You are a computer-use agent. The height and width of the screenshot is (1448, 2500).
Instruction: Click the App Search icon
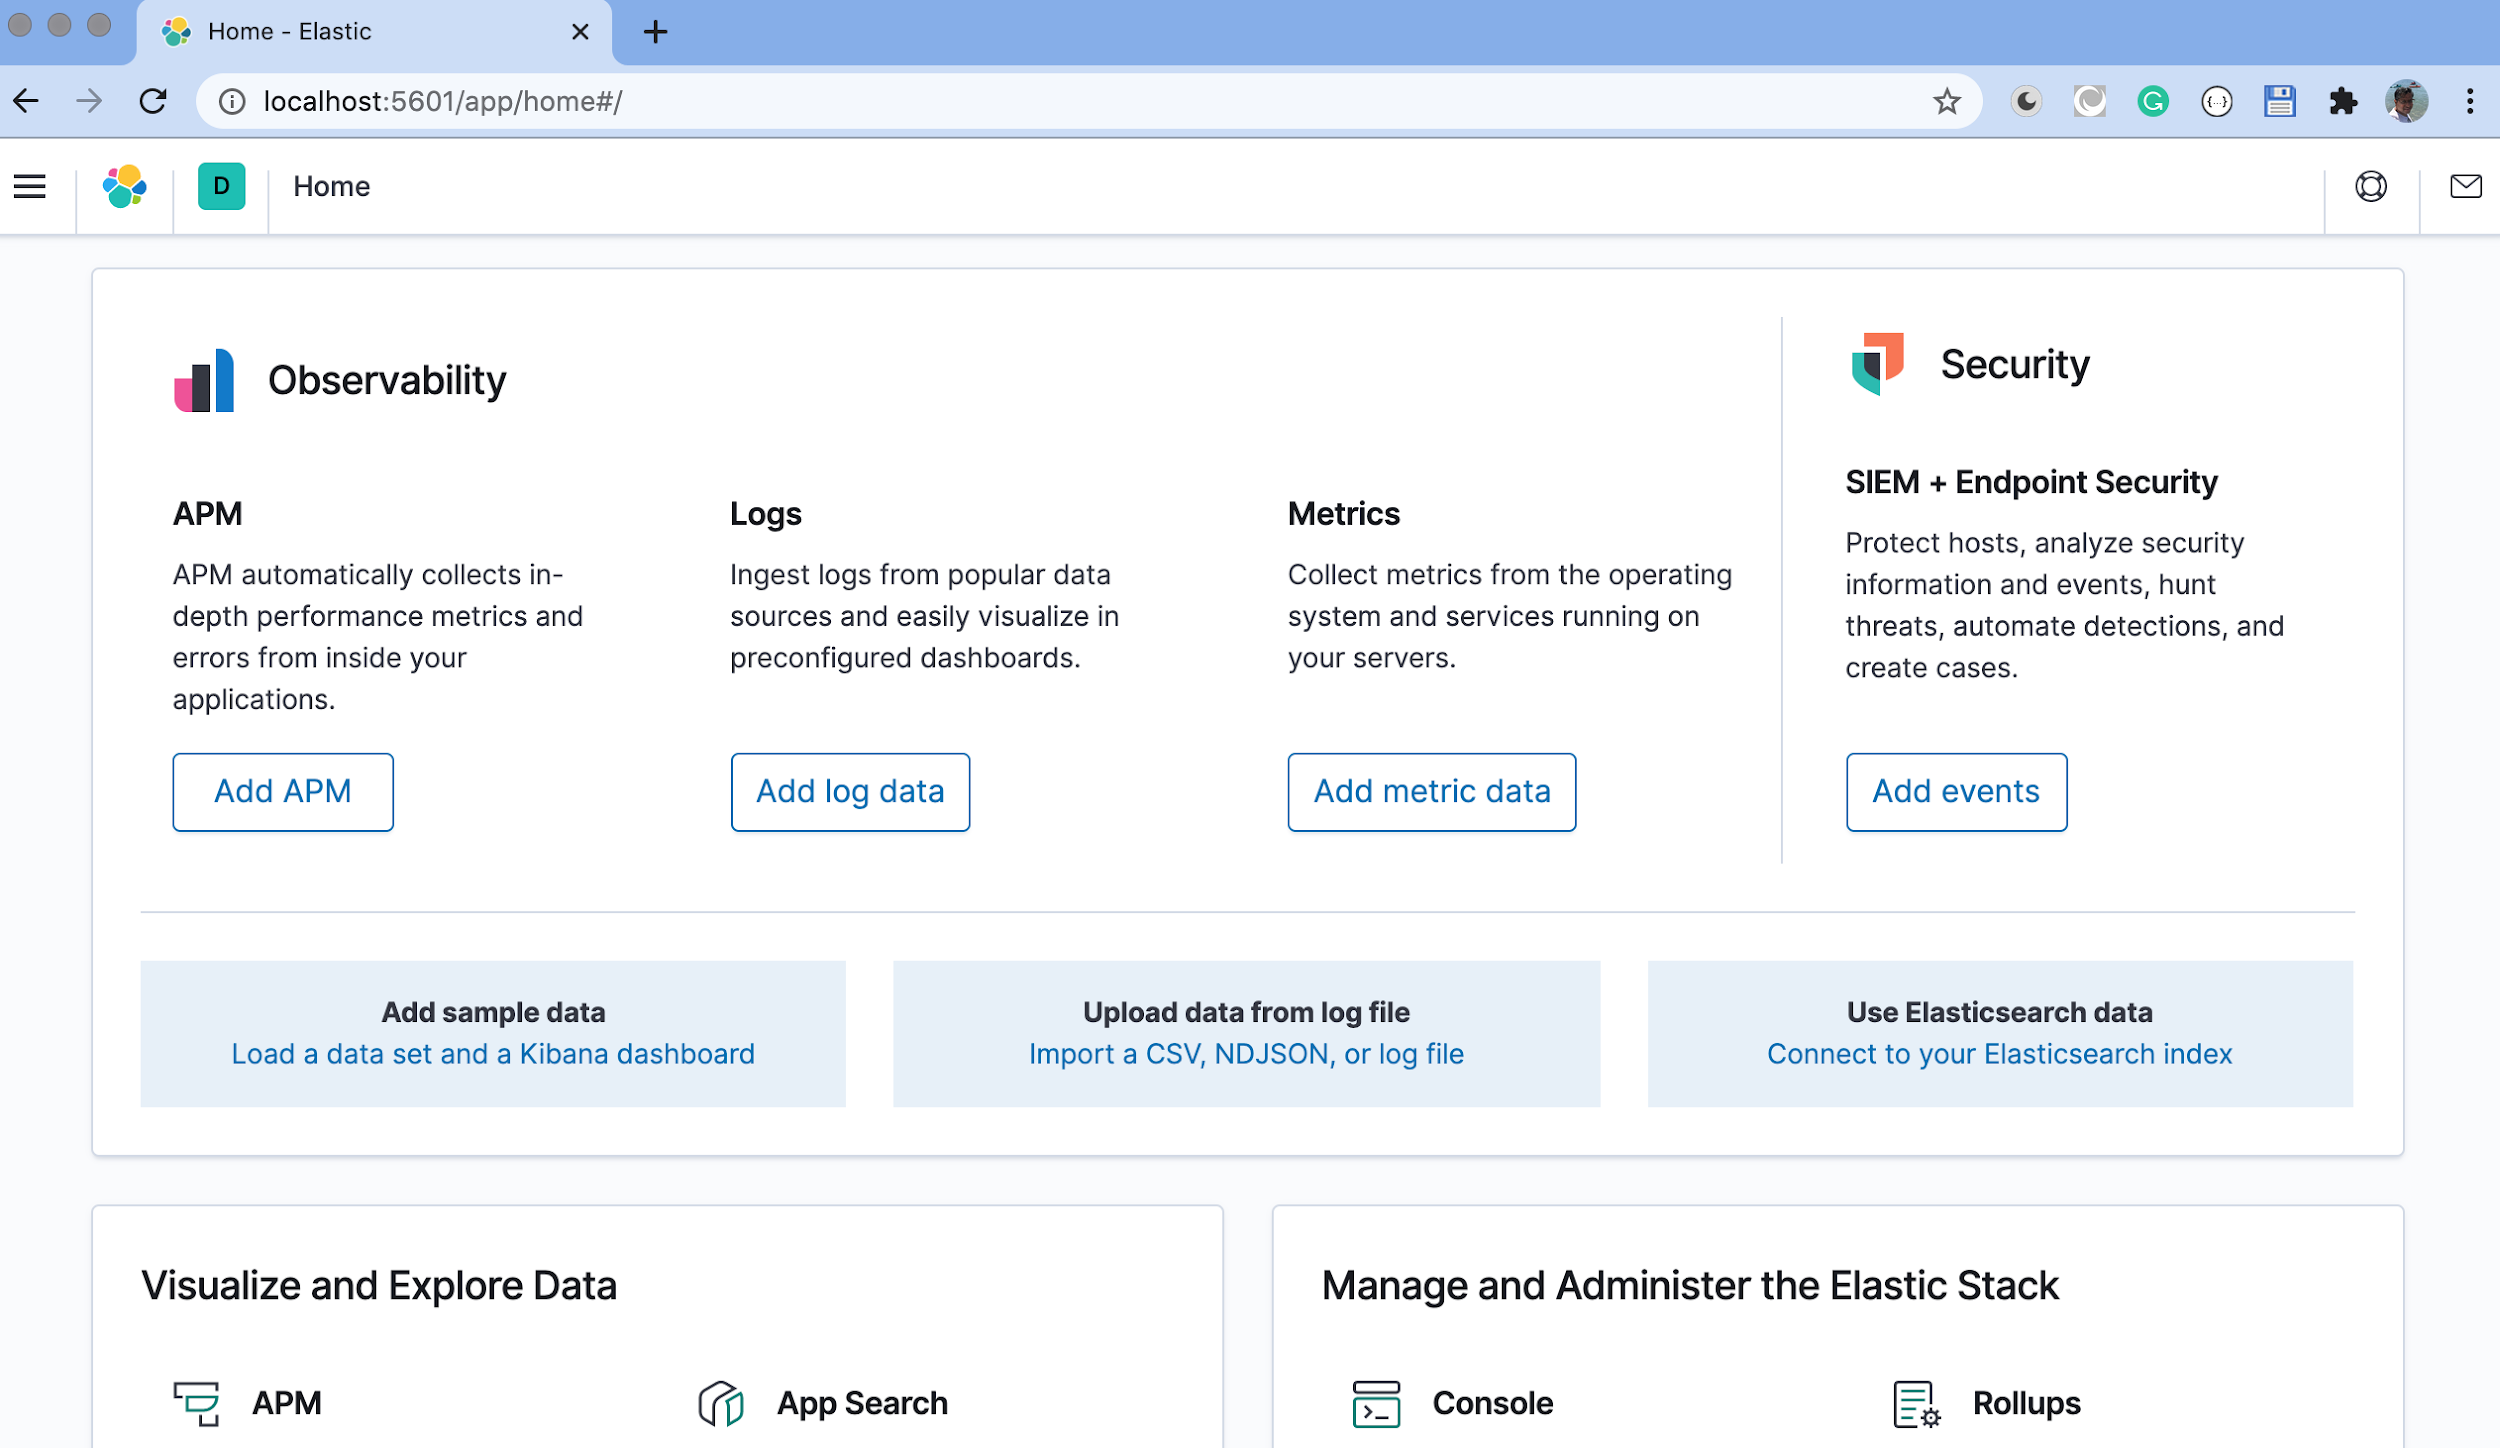click(720, 1402)
